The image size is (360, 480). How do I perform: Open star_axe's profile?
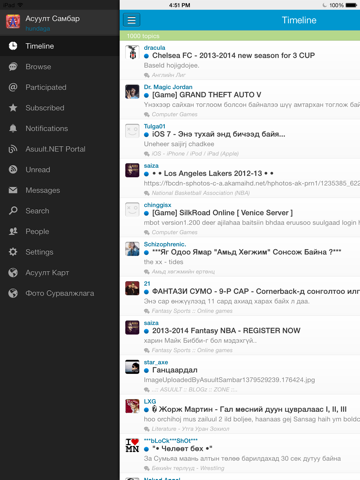[x=156, y=362]
